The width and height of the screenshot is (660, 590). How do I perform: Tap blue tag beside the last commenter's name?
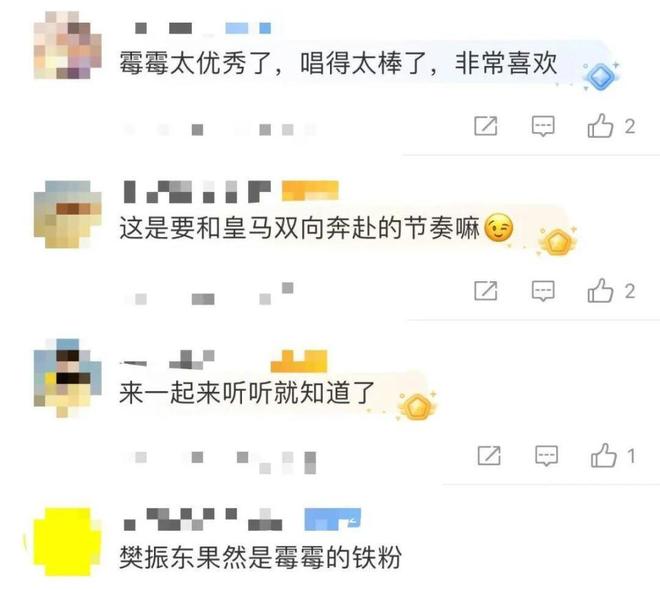click(333, 520)
